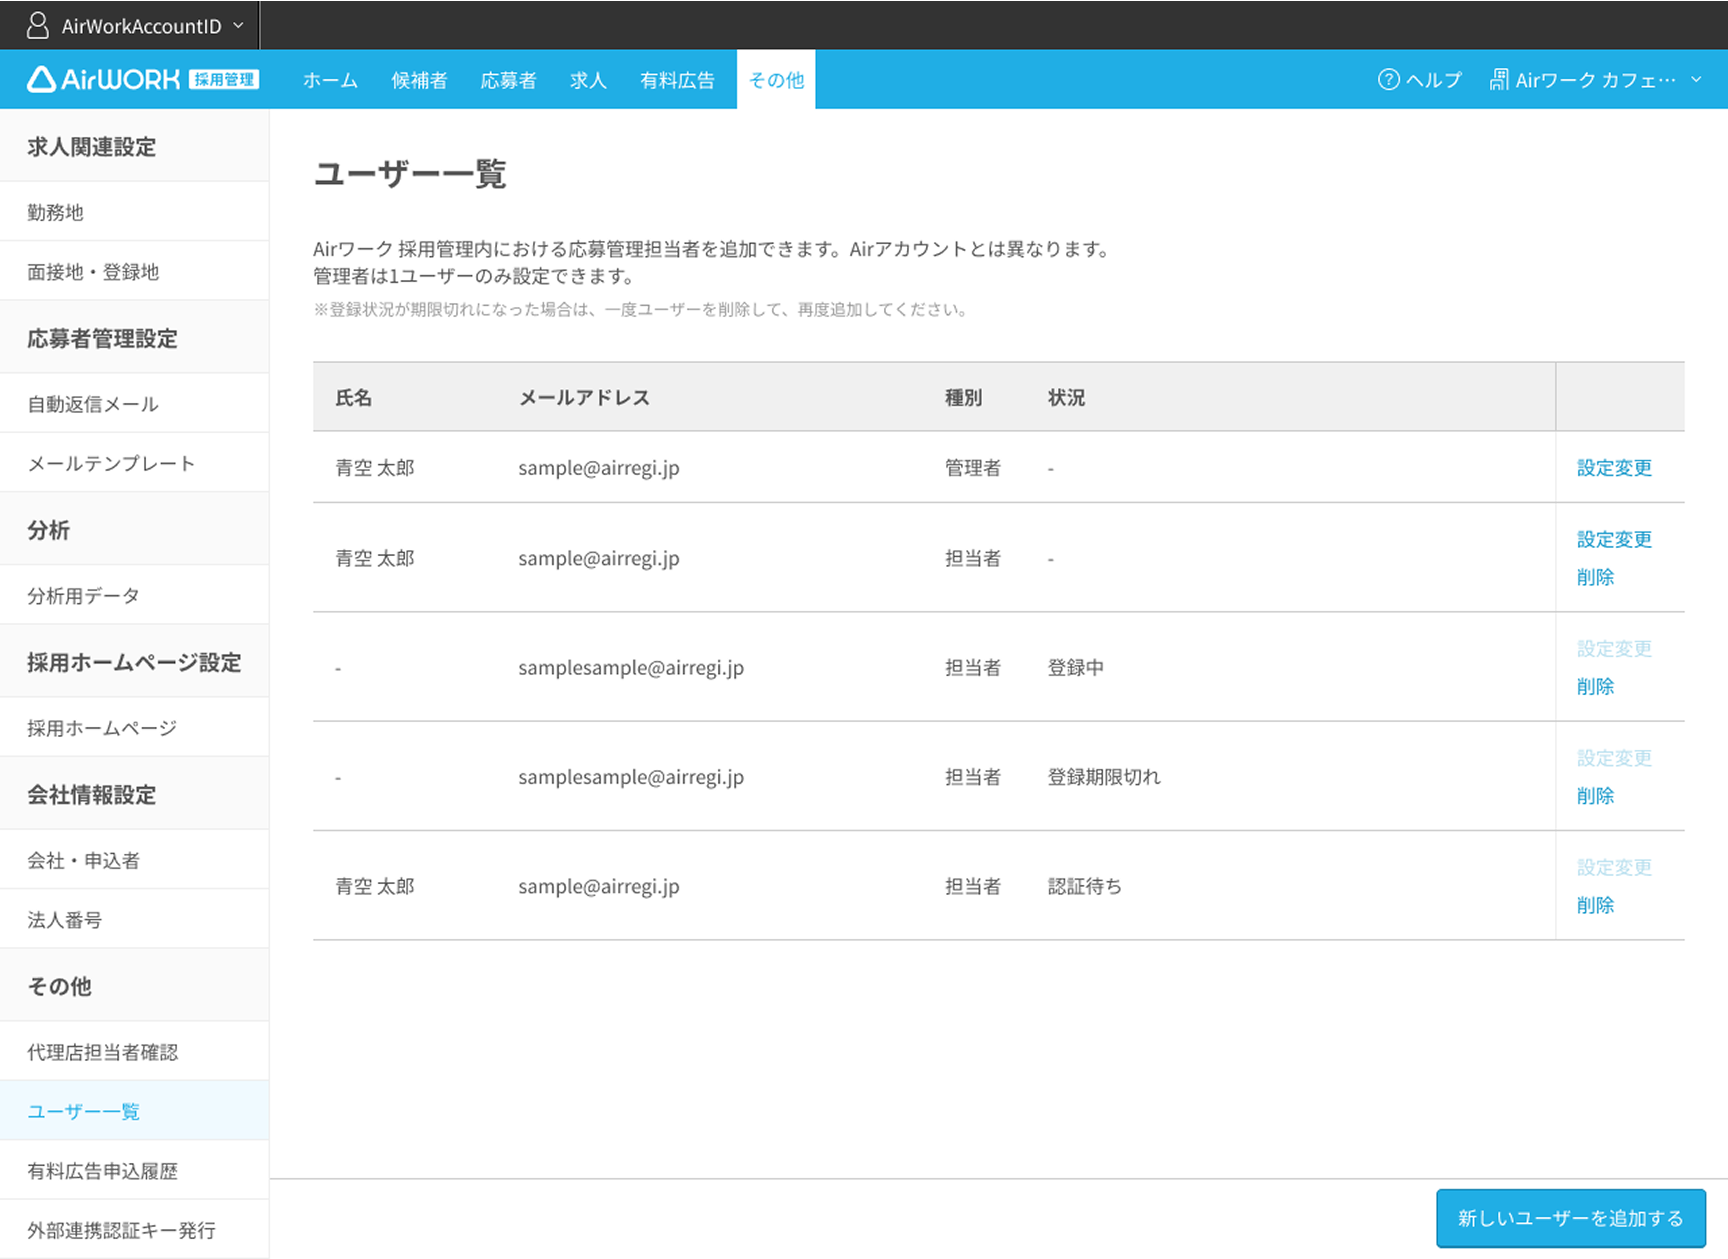
Task: Click 削除 on the 登録中 user row
Action: [x=1595, y=686]
